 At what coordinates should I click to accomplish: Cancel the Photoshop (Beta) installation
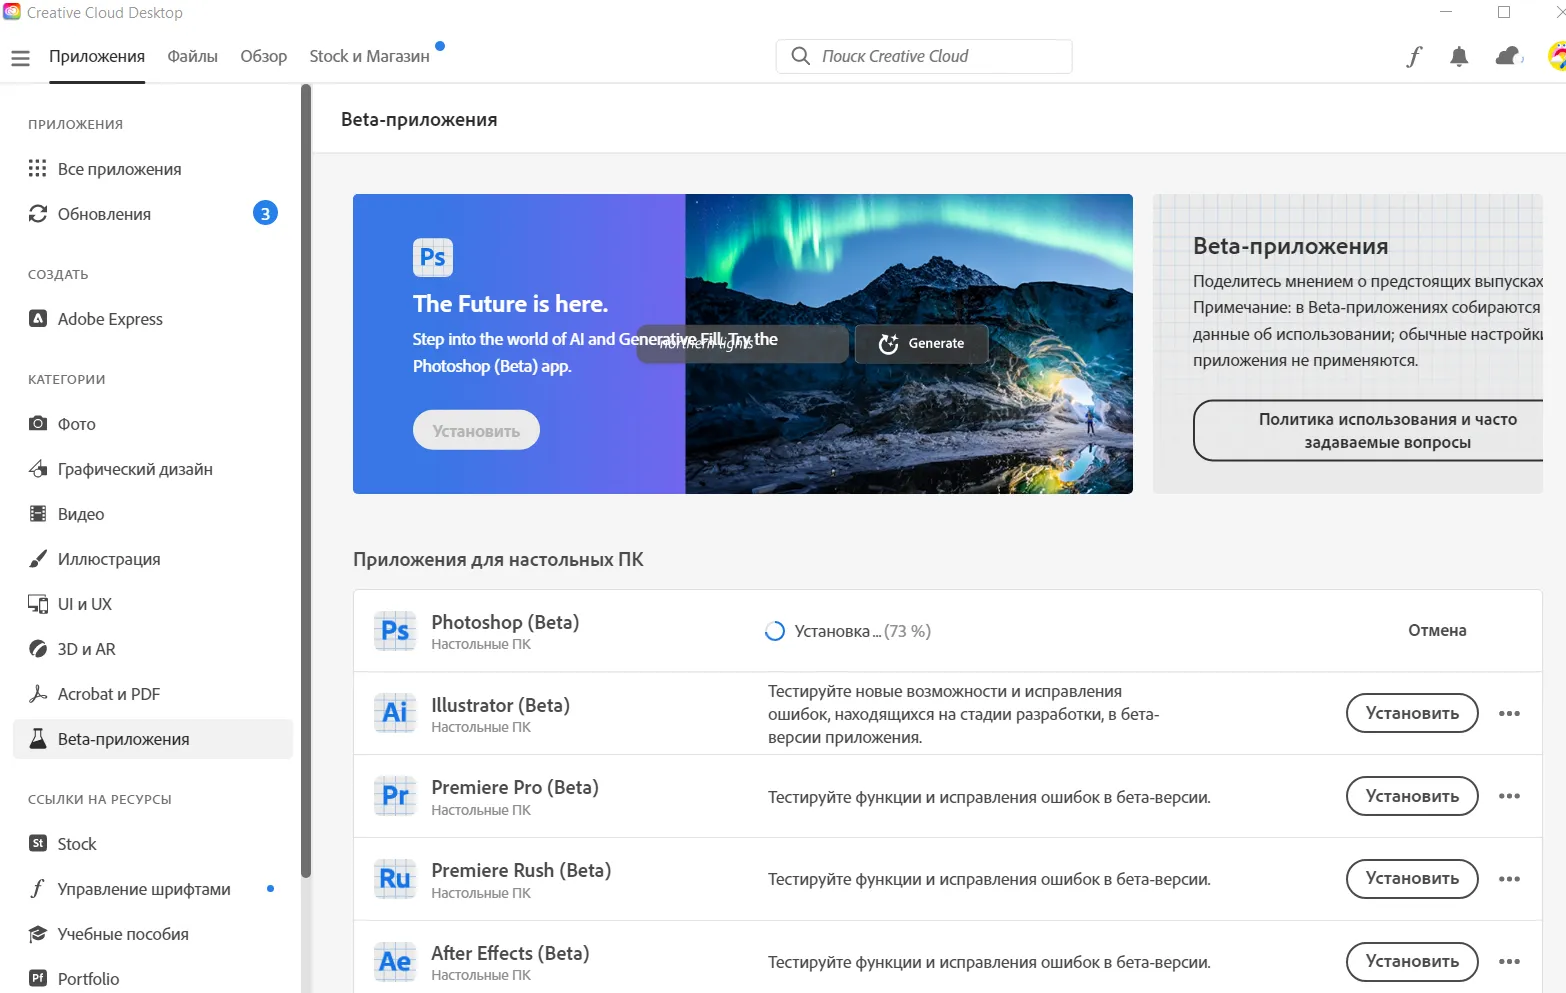(1437, 631)
